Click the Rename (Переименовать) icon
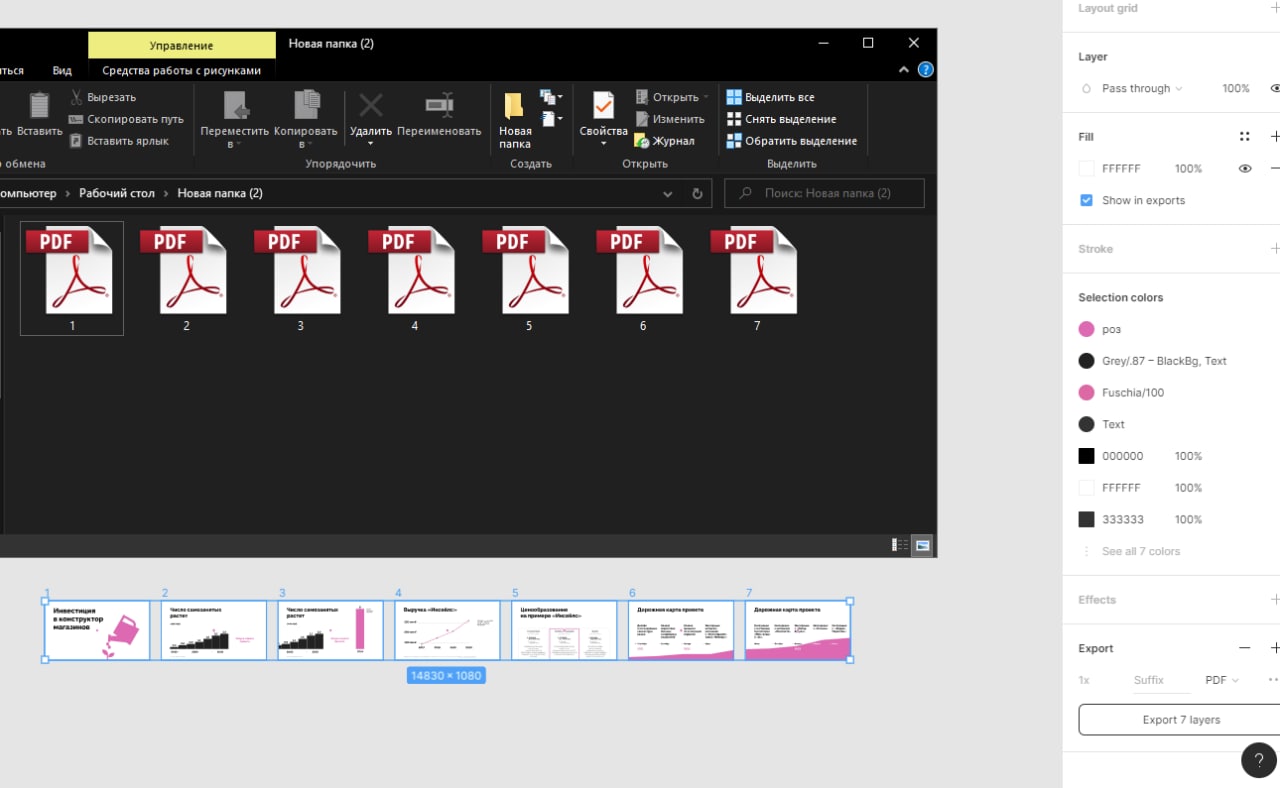 click(x=439, y=105)
